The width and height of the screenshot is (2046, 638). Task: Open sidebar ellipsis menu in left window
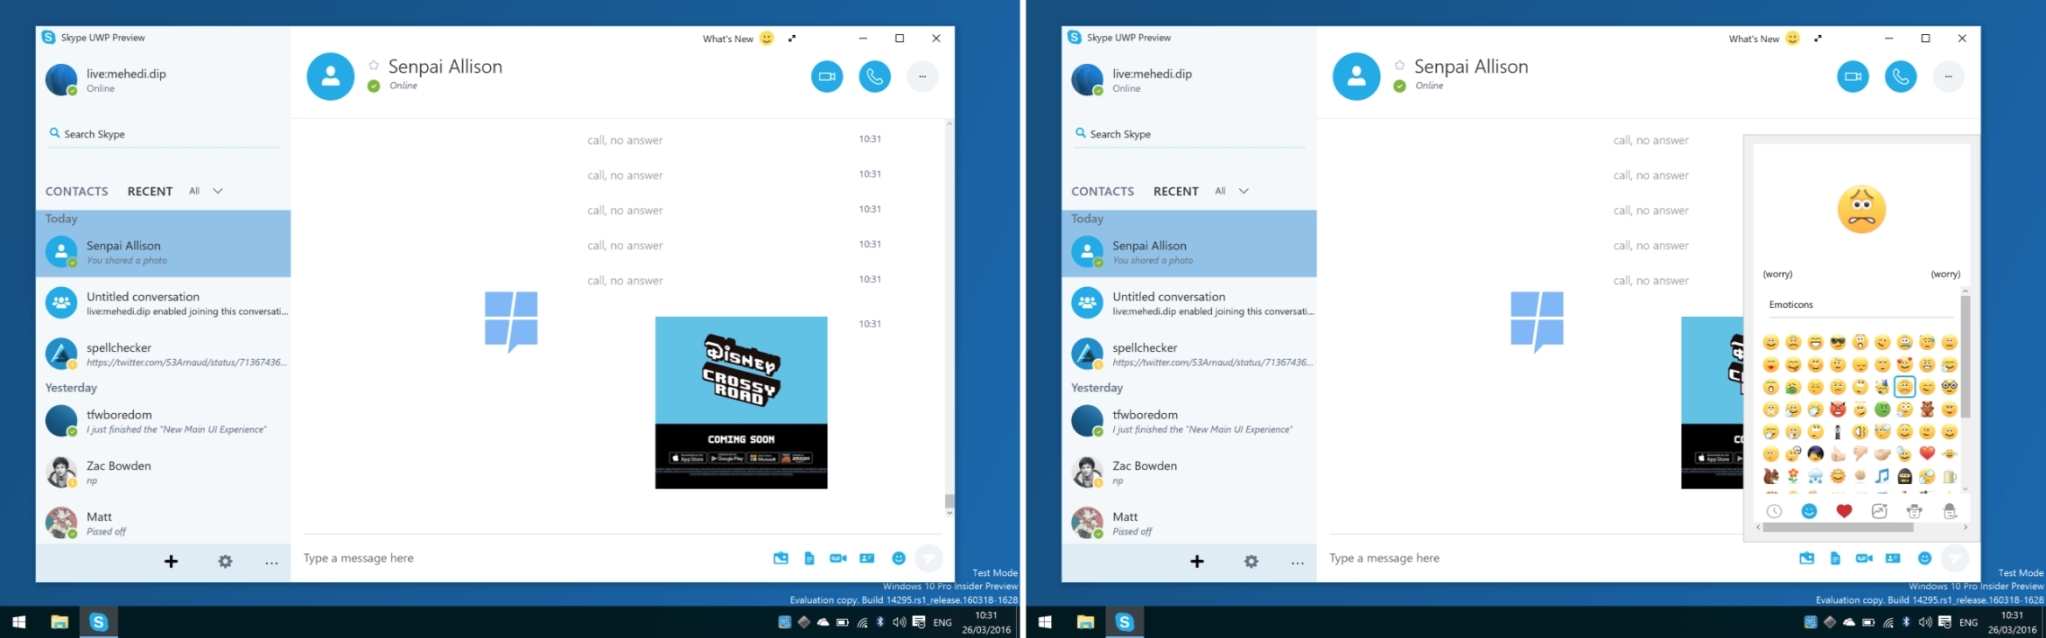(x=271, y=562)
